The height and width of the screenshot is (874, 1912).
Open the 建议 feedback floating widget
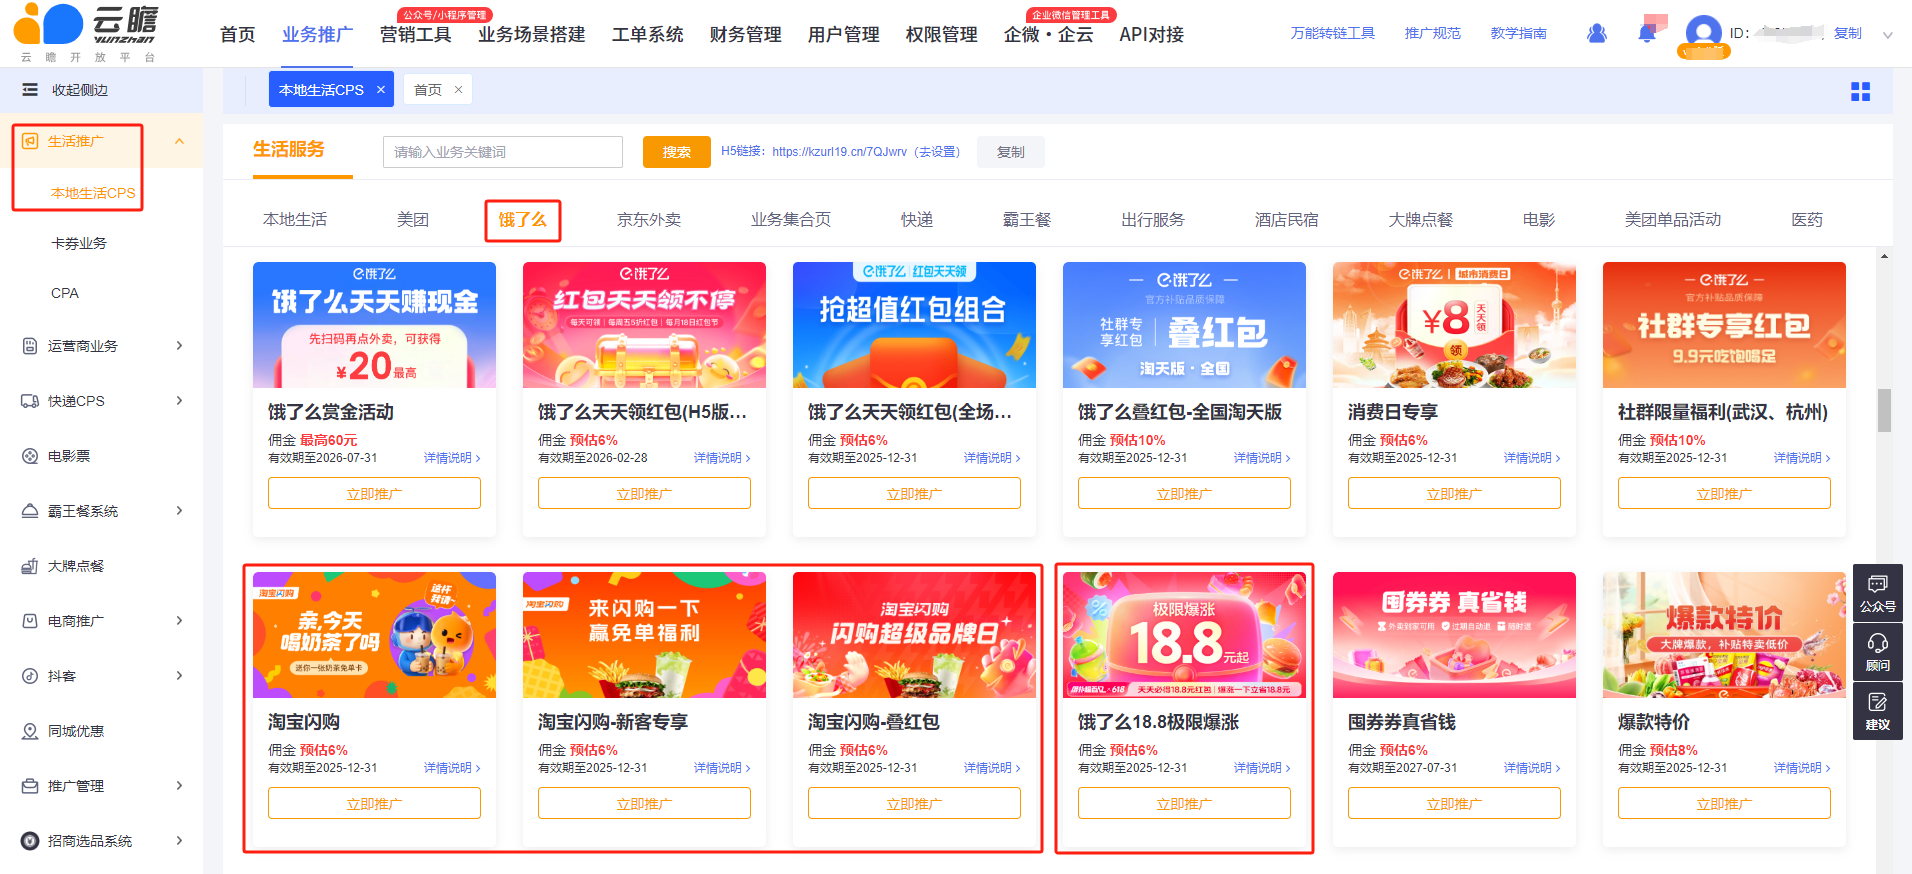(1878, 711)
